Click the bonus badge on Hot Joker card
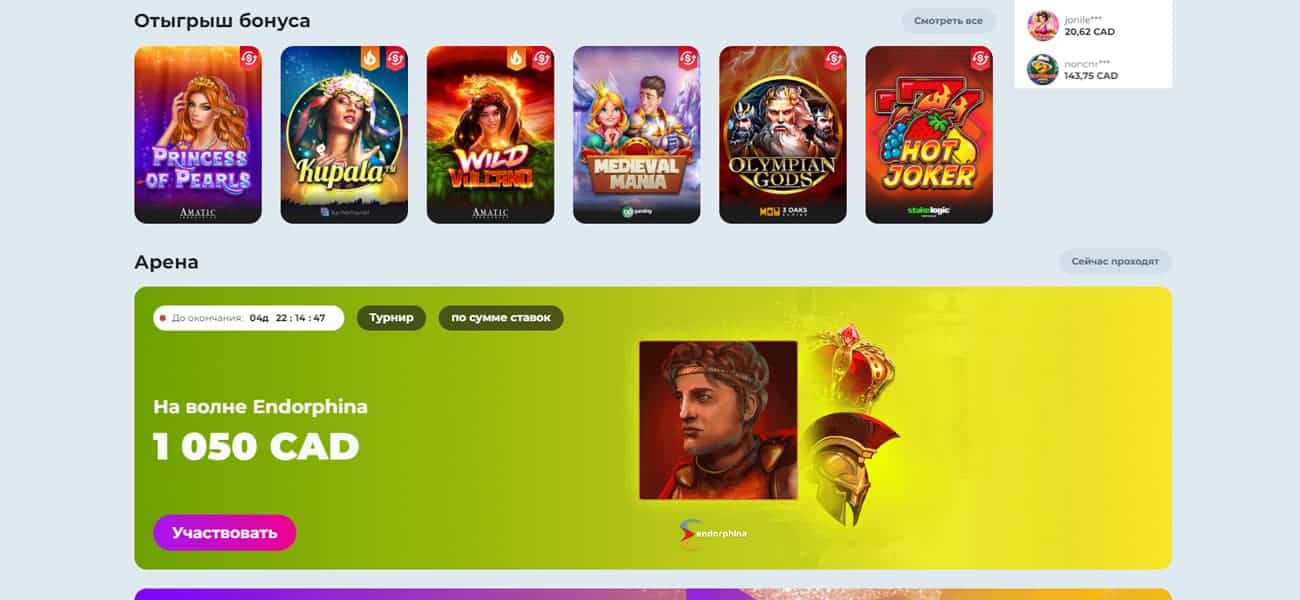This screenshot has width=1300, height=600. click(980, 59)
